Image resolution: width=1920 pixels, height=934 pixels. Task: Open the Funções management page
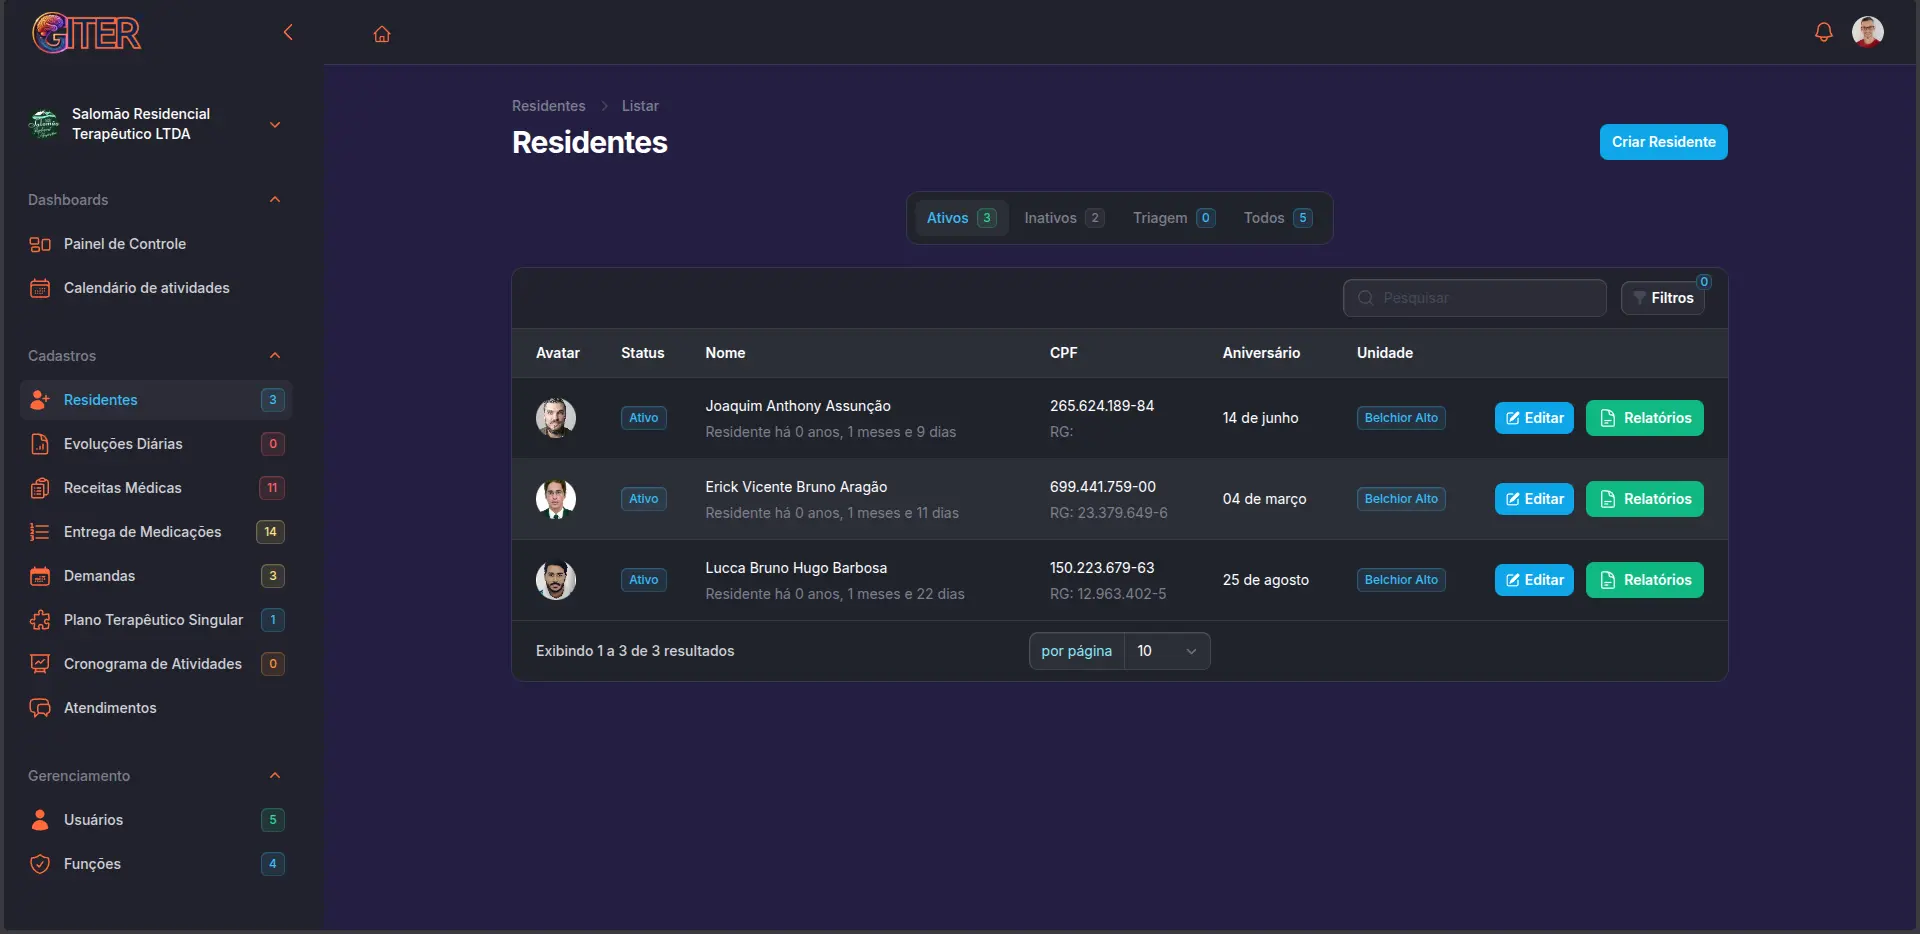pos(92,864)
